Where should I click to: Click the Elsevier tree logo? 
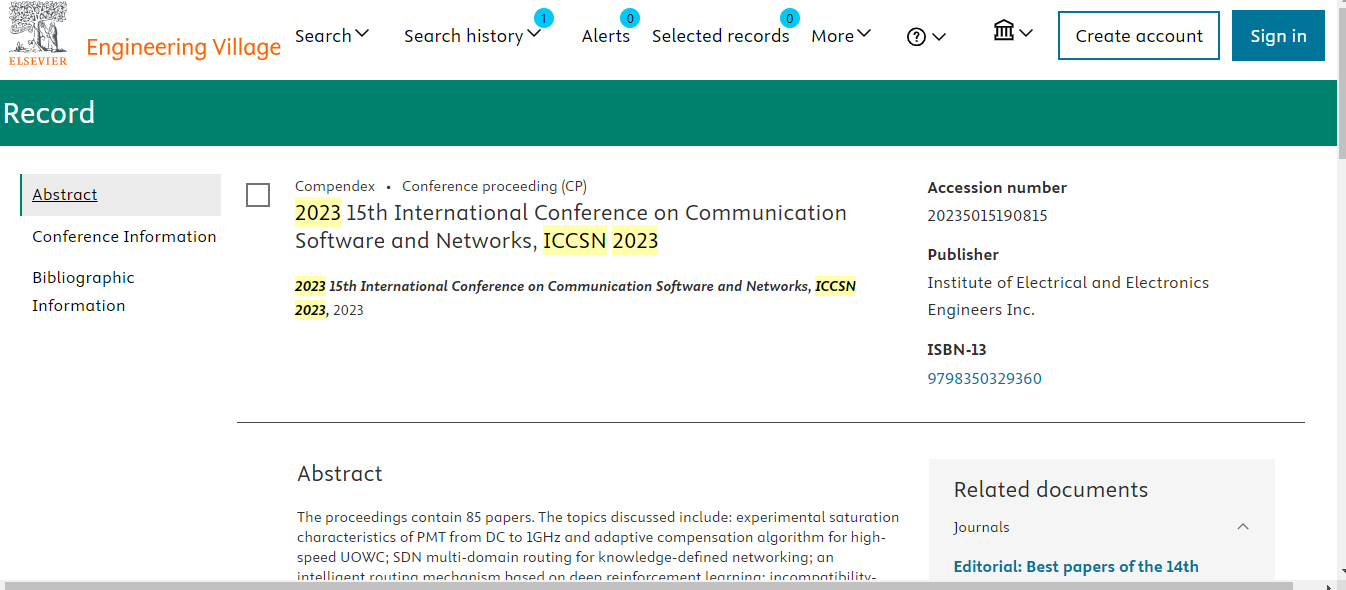coord(38,34)
